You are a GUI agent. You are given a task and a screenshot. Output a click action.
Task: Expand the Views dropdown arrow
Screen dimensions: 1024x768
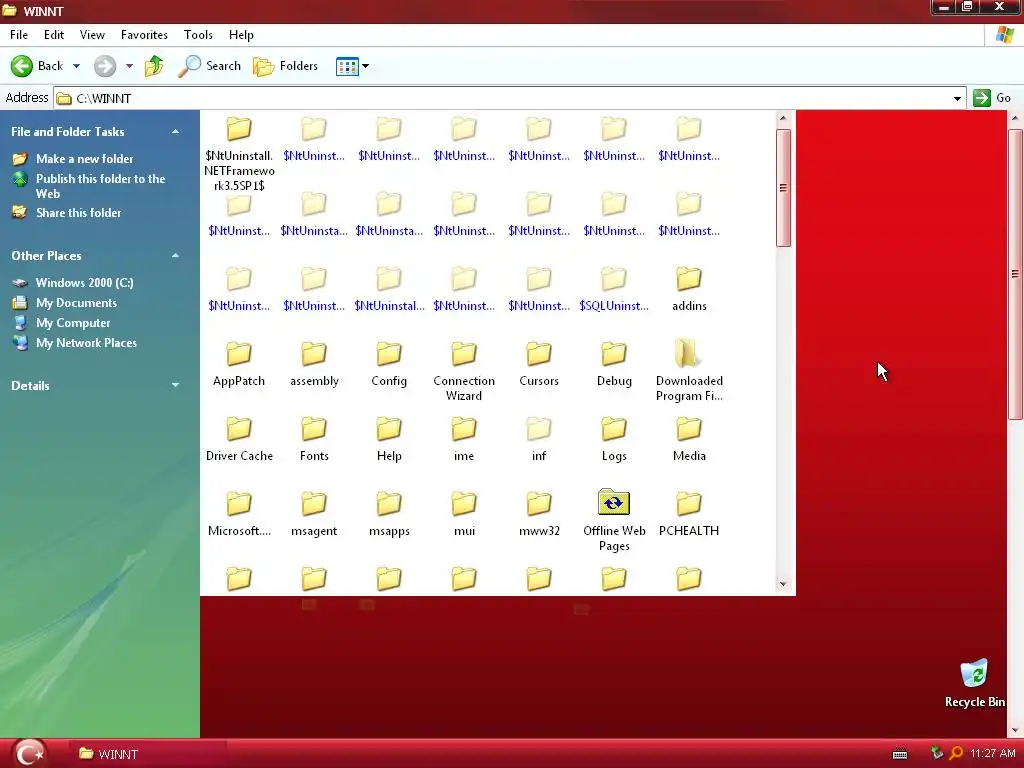(366, 66)
